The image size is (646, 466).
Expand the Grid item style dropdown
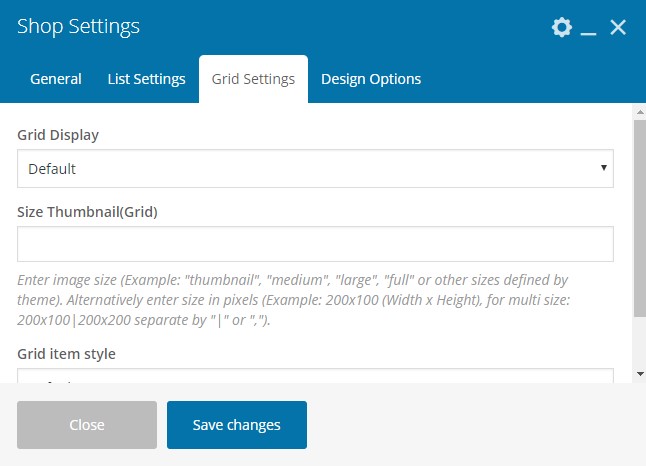tap(315, 376)
